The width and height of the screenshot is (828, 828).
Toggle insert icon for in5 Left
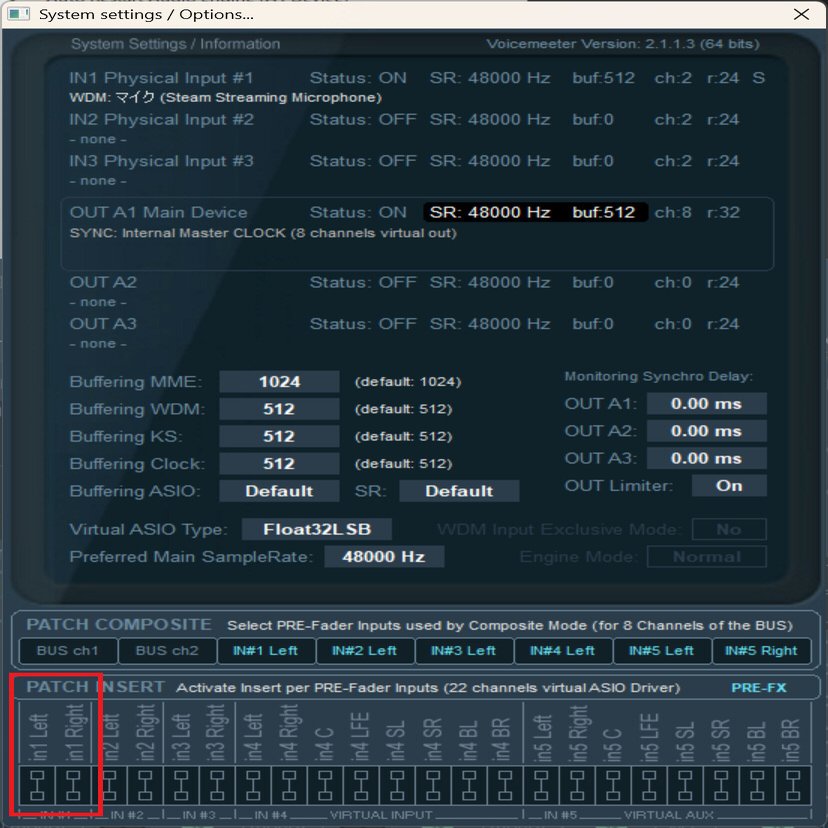pos(541,785)
